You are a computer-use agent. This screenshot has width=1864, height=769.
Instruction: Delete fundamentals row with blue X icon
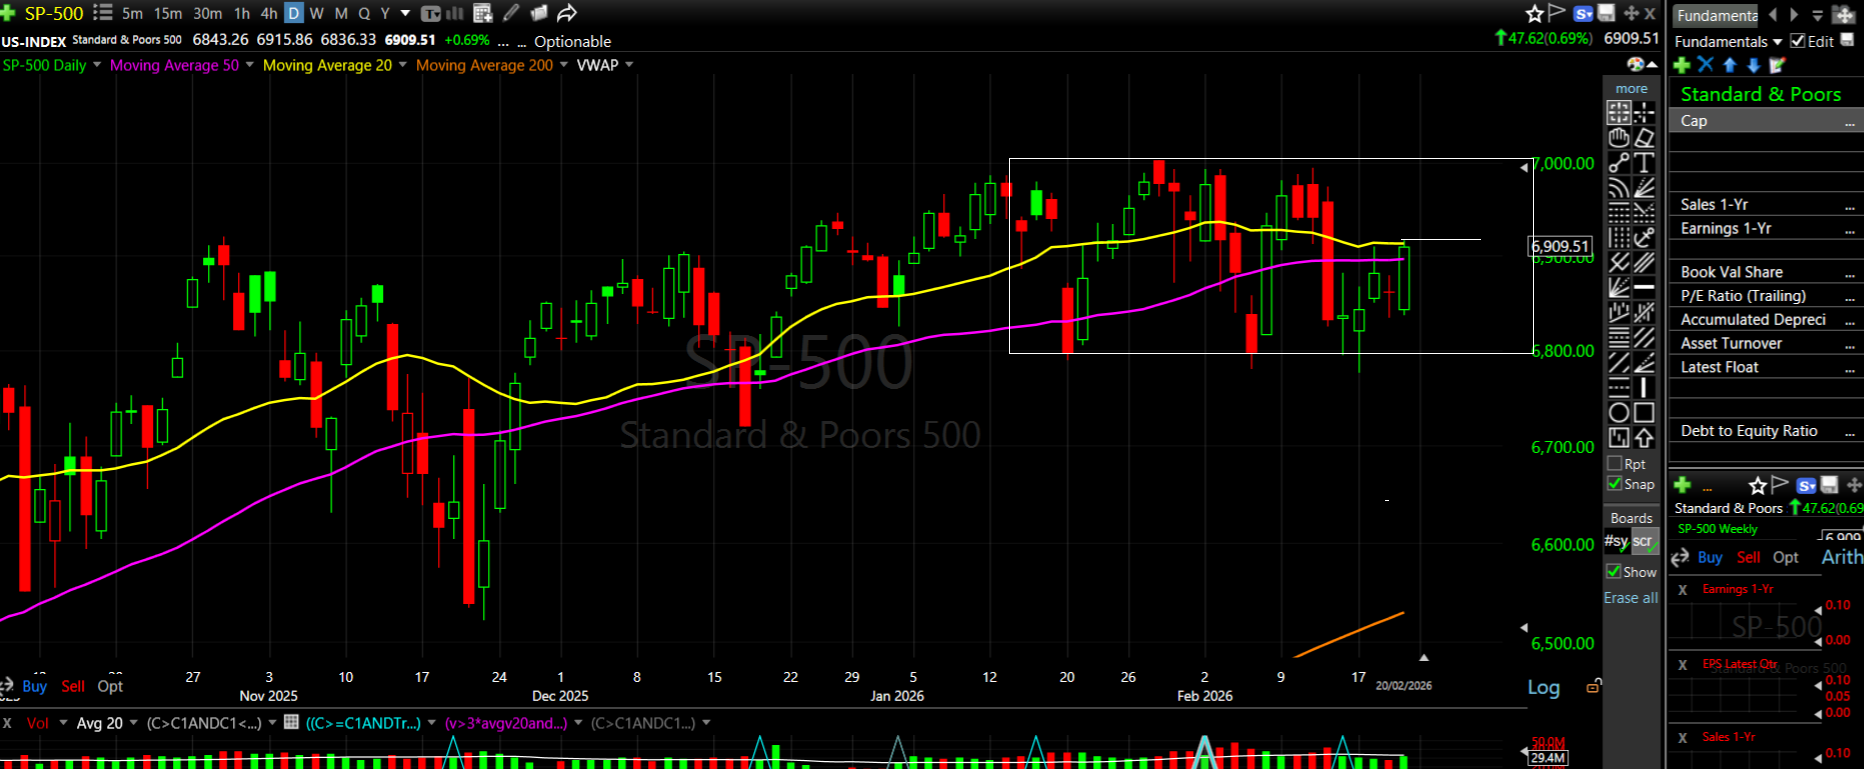(x=1706, y=65)
